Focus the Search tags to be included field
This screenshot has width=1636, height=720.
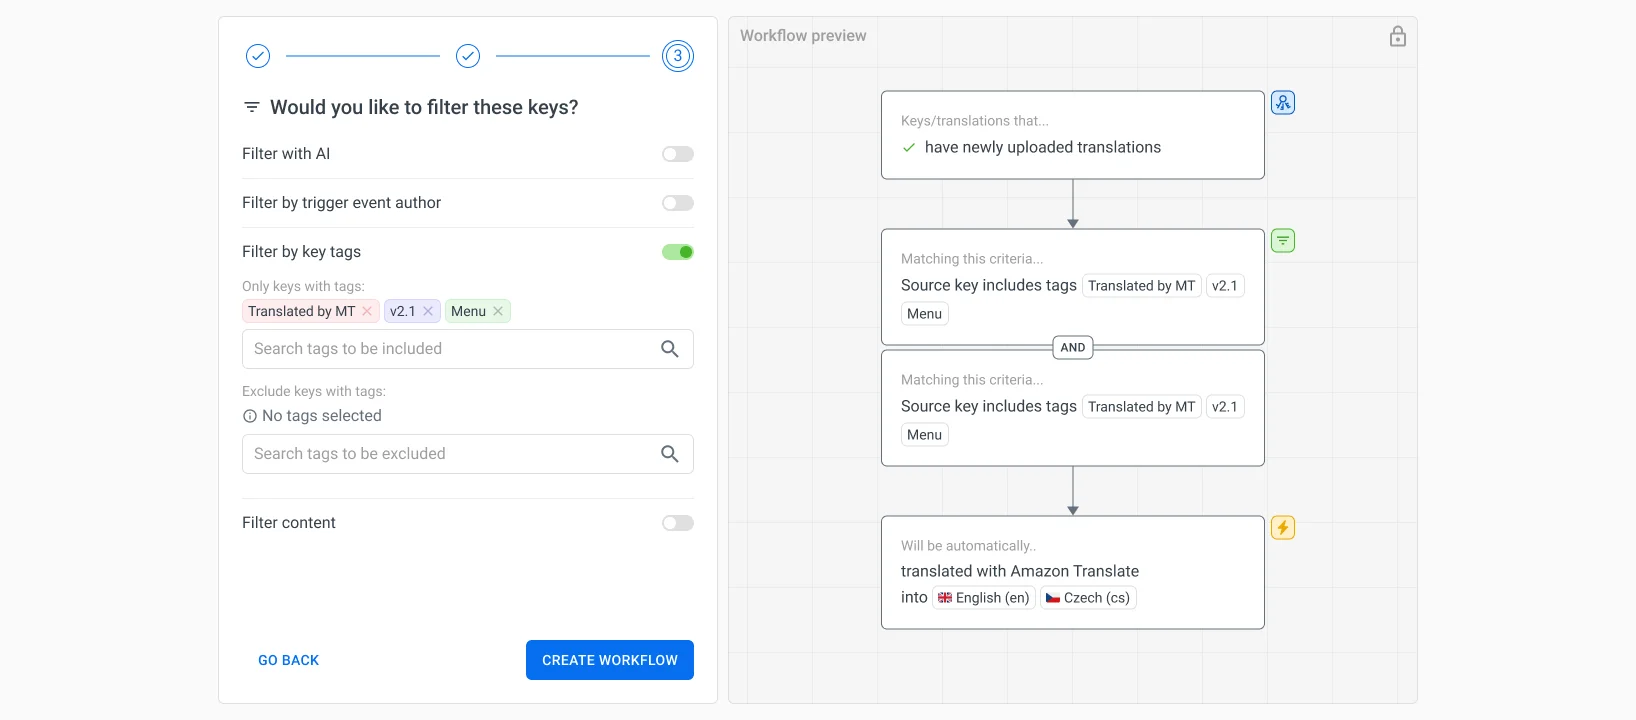[448, 349]
